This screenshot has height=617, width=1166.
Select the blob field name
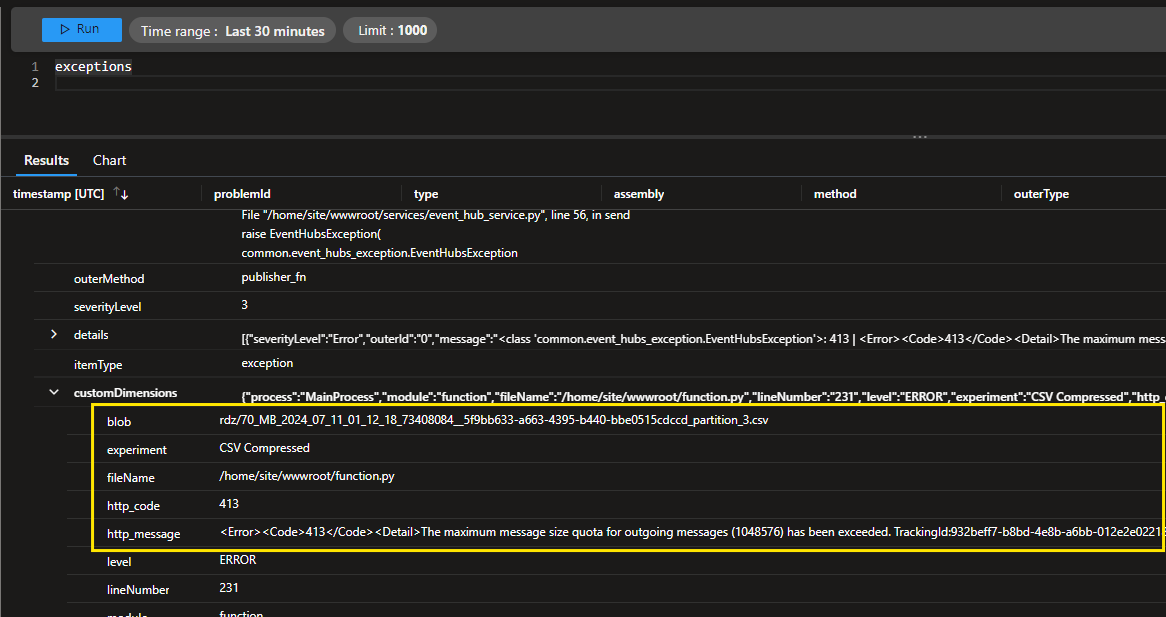(119, 421)
